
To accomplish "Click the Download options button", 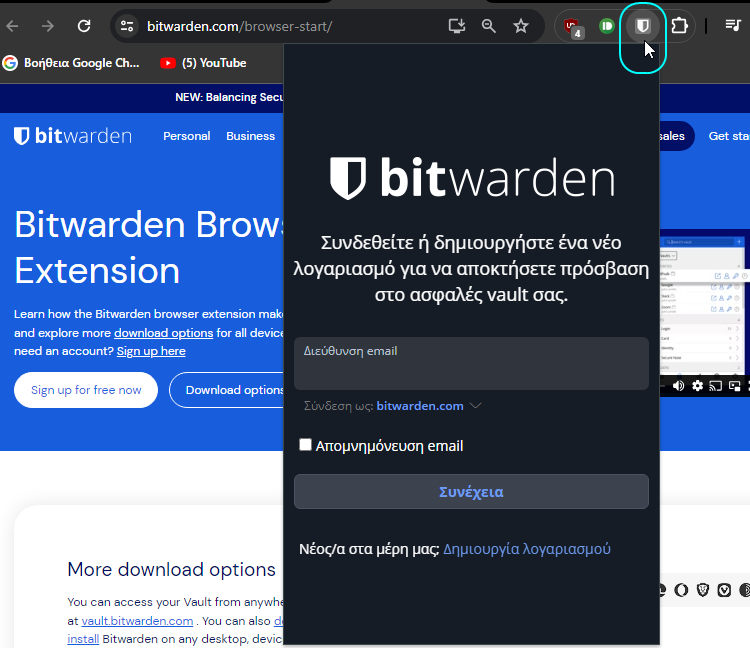I will click(x=227, y=390).
